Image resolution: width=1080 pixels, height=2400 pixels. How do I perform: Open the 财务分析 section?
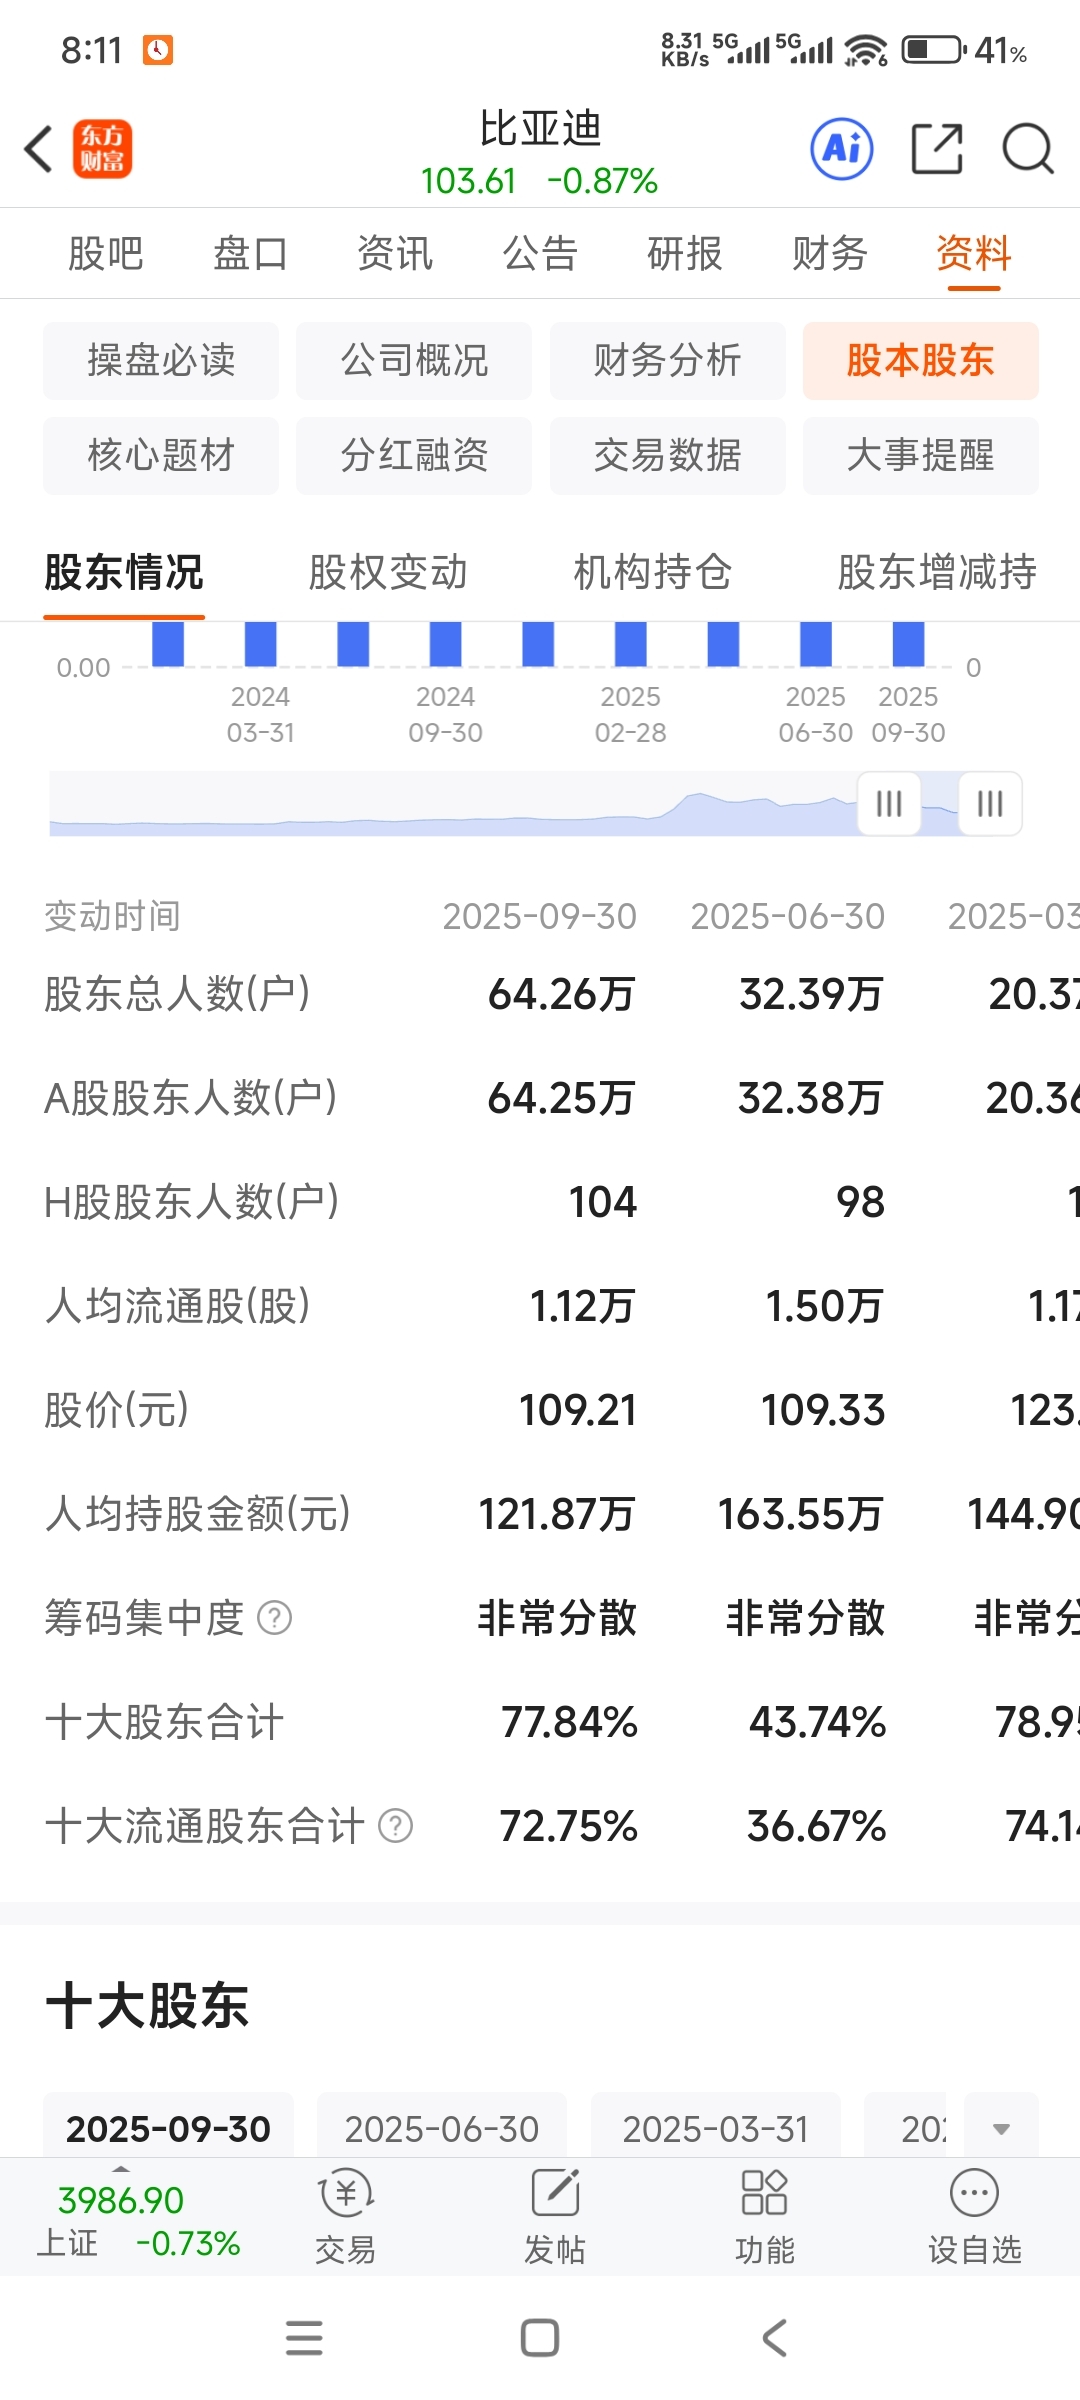(668, 361)
